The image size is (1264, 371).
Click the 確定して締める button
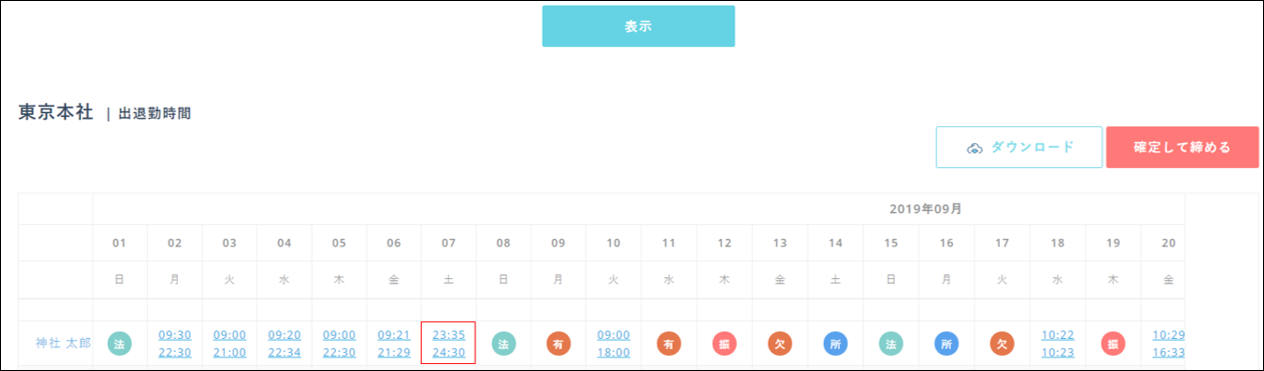(x=1182, y=147)
